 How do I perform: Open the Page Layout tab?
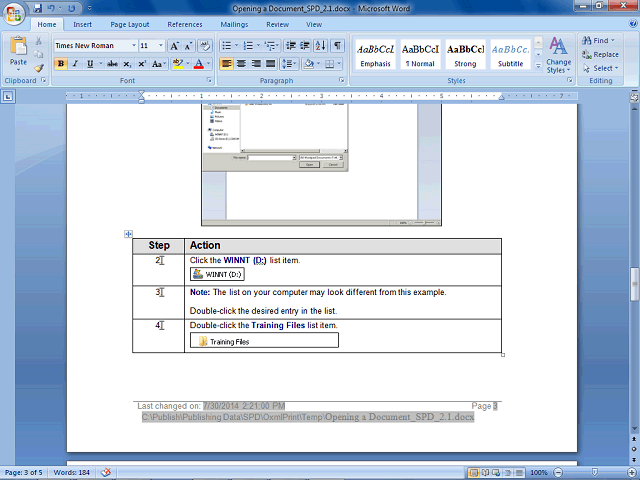click(130, 24)
